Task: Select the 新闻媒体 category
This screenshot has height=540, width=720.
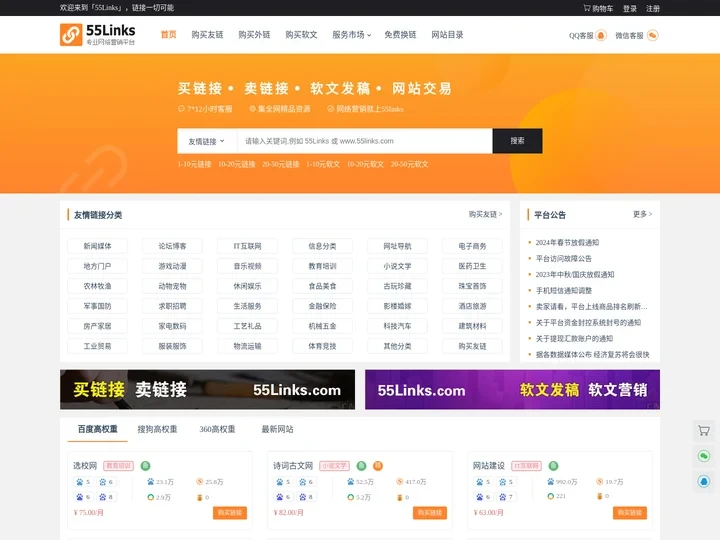Action: (x=97, y=246)
